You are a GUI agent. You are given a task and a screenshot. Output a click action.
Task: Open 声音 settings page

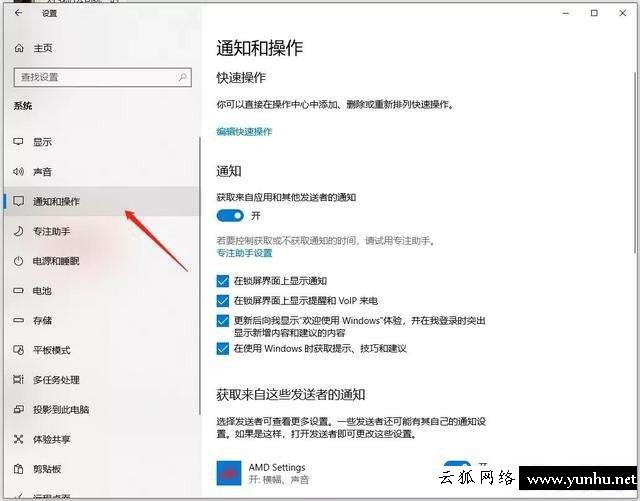coord(102,171)
